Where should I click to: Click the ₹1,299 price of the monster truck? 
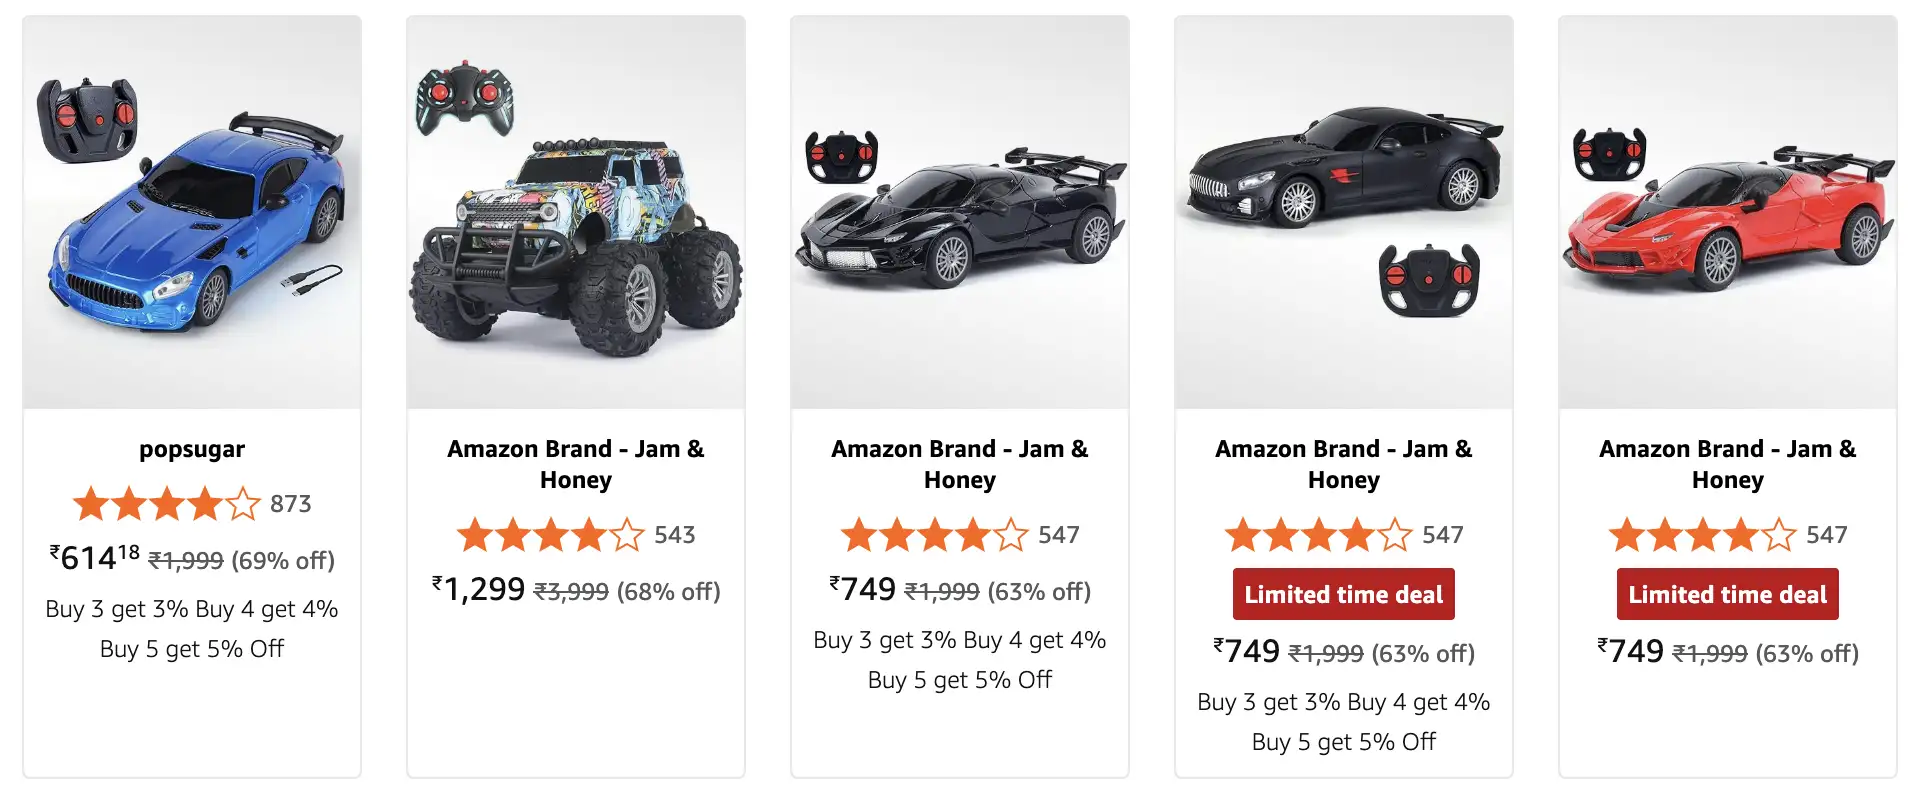pos(478,591)
